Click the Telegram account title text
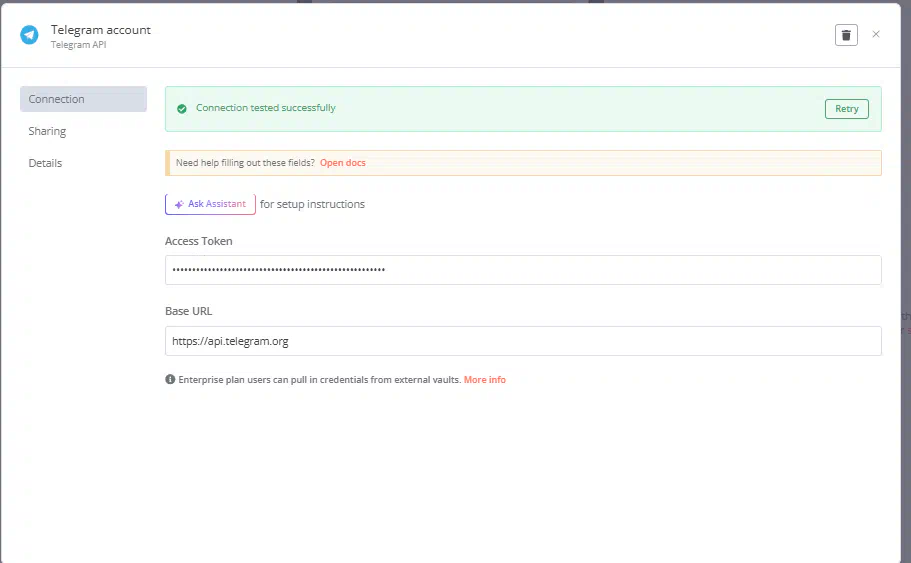 pyautogui.click(x=101, y=30)
